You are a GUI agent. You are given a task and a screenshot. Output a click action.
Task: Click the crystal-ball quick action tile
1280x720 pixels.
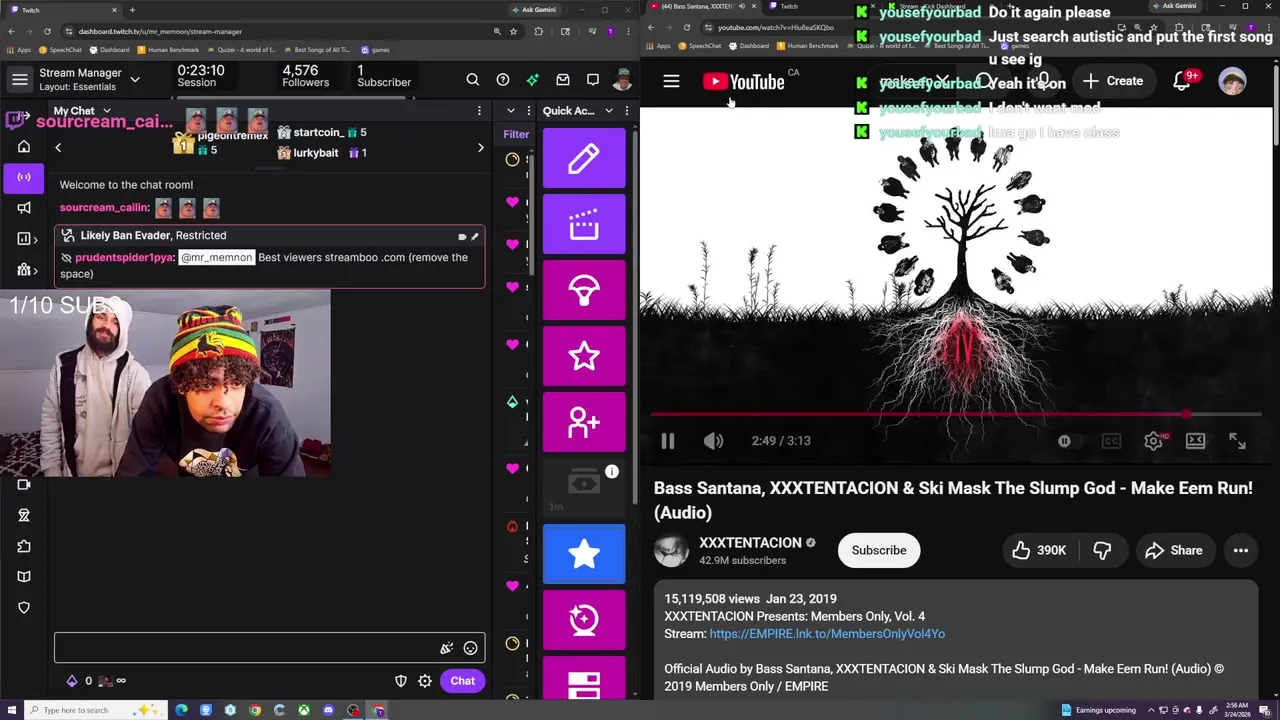click(x=584, y=620)
